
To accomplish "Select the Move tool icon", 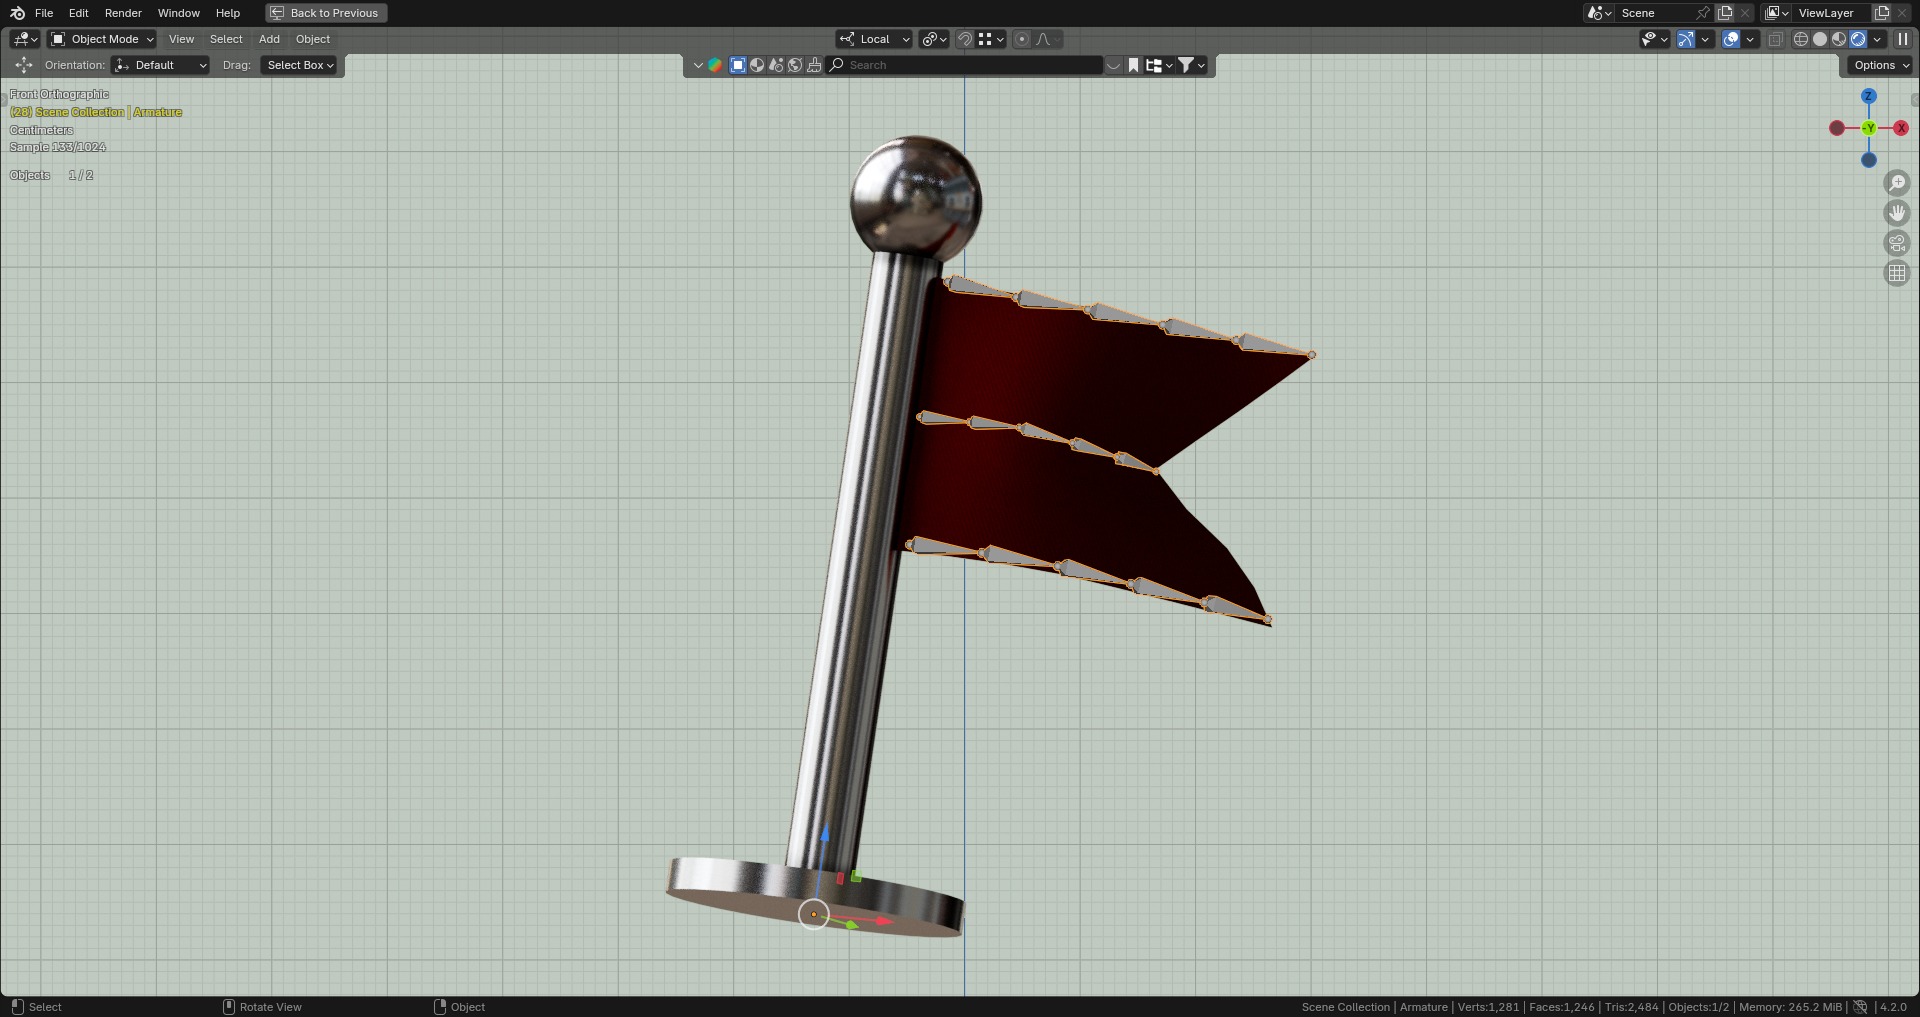I will click(x=23, y=65).
